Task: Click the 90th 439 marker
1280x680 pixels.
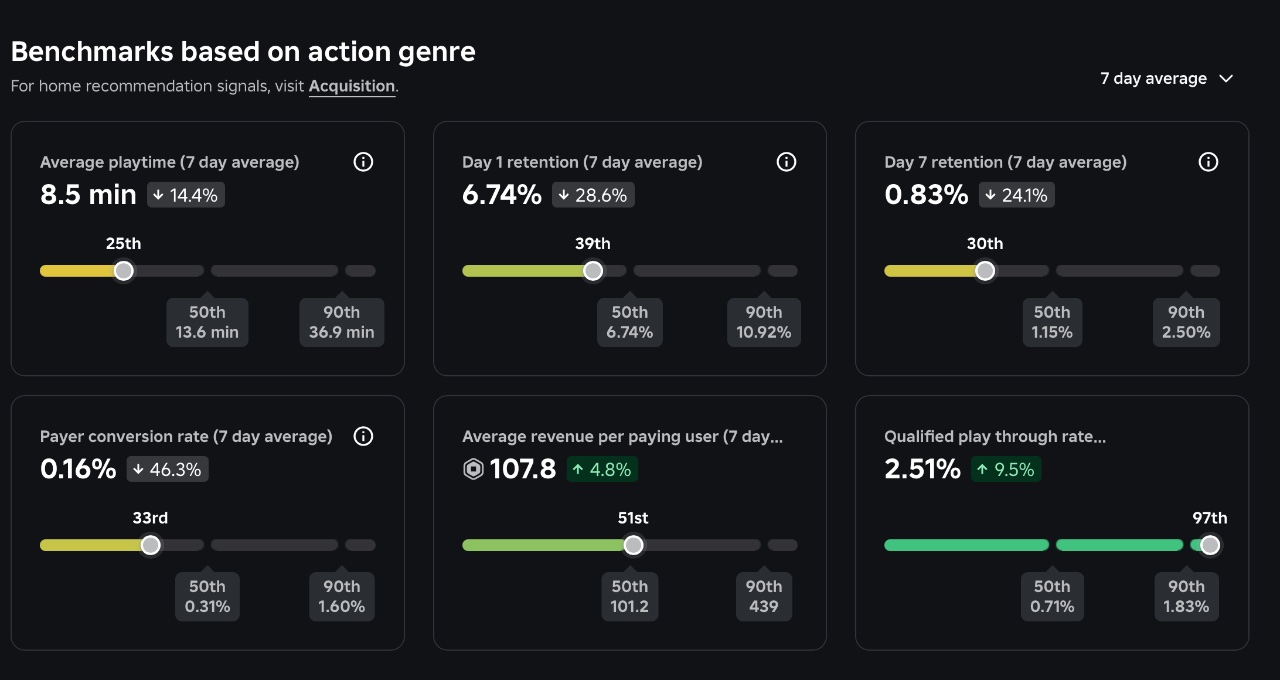Action: pos(764,596)
